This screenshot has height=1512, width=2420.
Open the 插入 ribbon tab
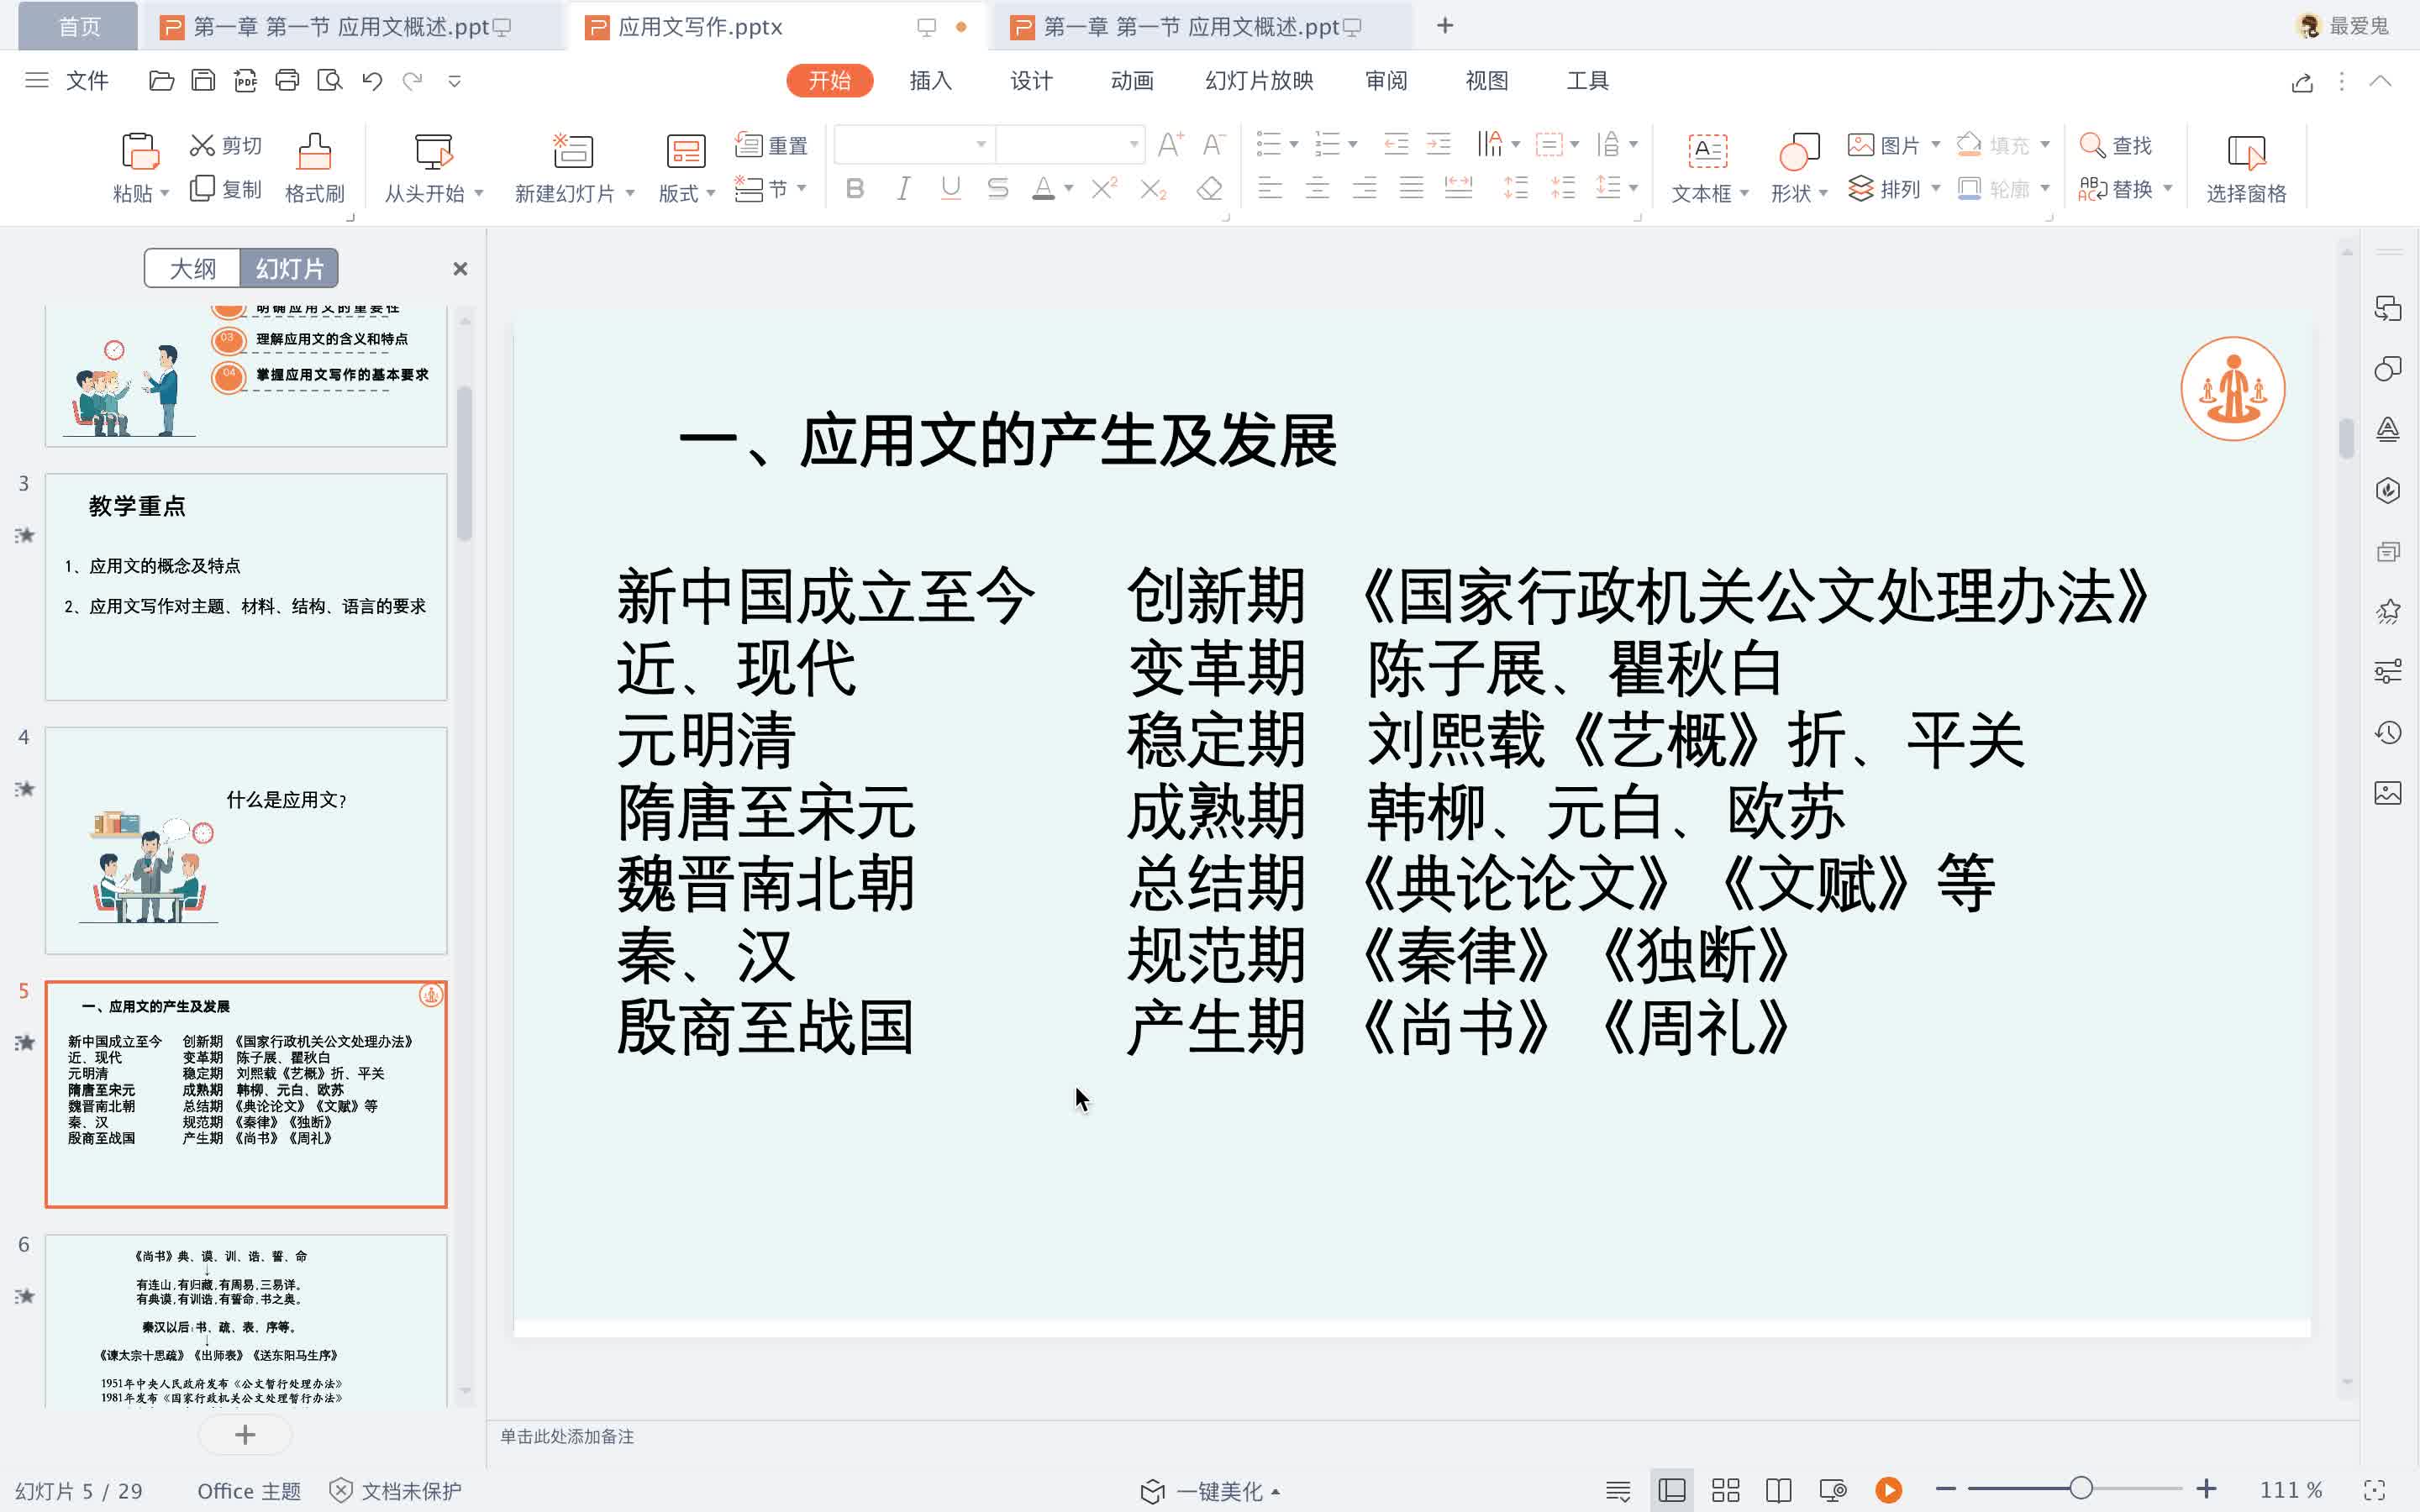click(930, 81)
